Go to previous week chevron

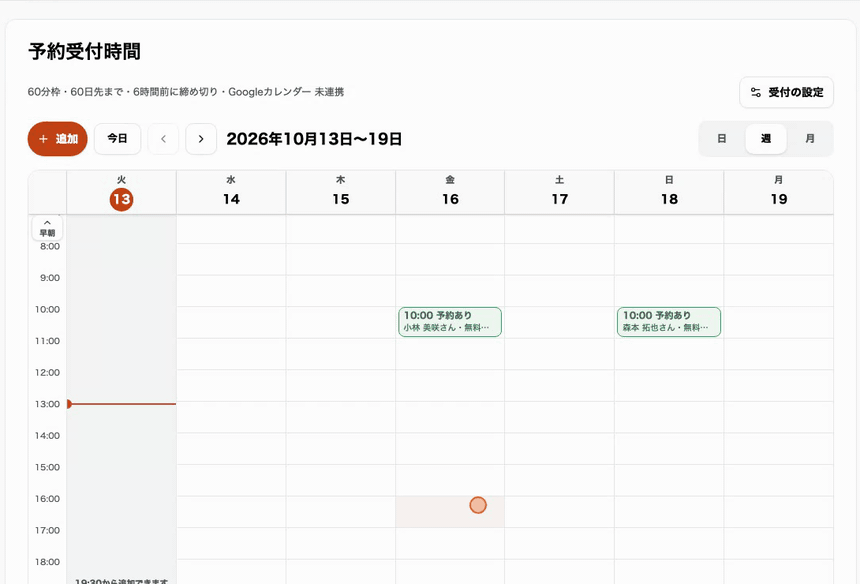tap(163, 139)
